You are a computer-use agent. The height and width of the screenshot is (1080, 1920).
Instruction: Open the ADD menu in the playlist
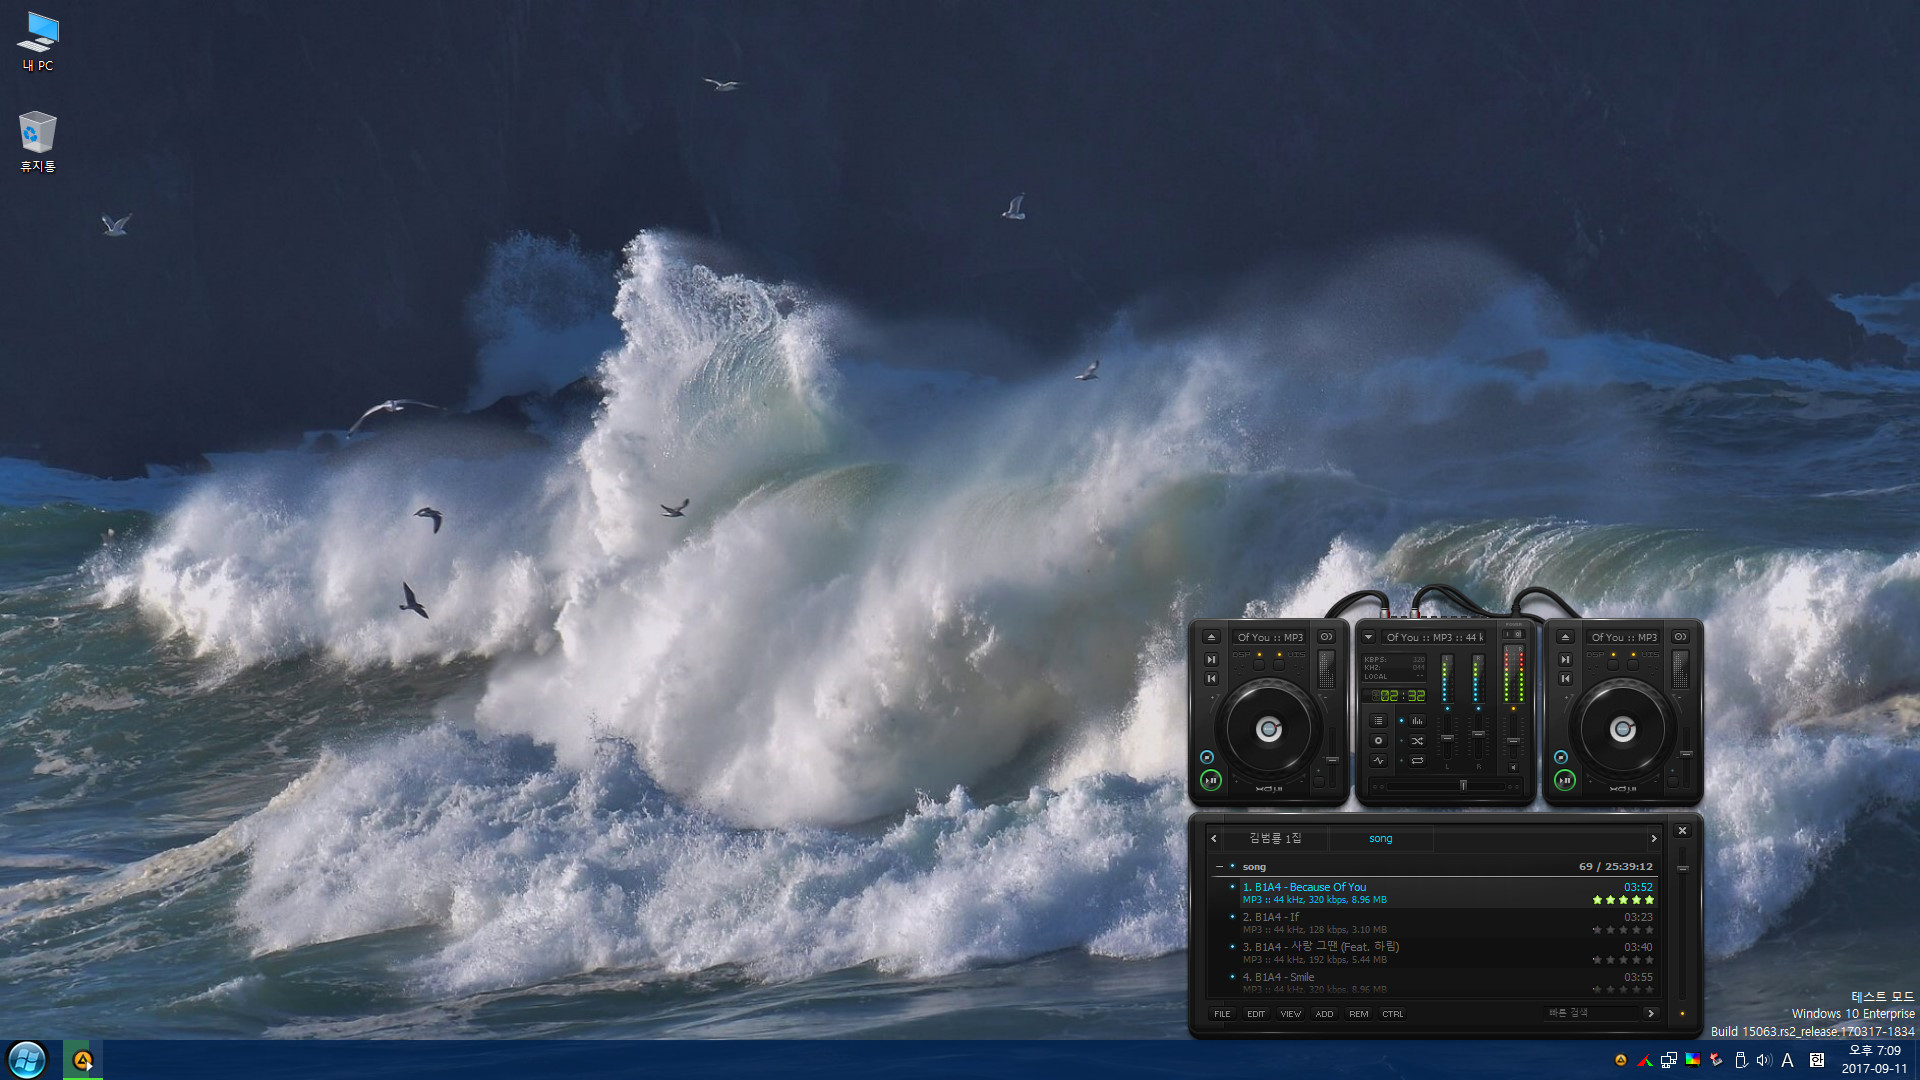click(1324, 1014)
